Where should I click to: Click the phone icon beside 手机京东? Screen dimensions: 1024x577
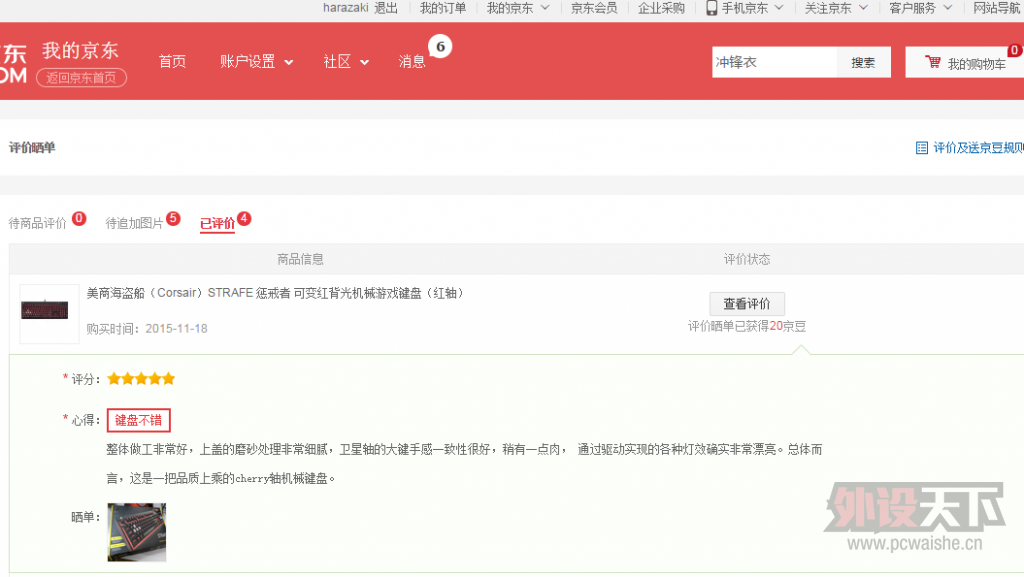712,8
